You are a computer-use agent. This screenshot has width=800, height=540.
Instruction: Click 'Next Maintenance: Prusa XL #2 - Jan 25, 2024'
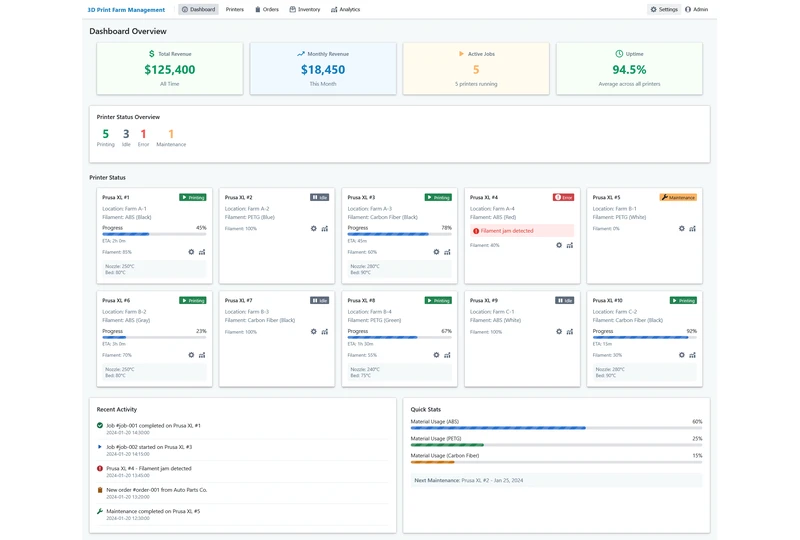556,480
